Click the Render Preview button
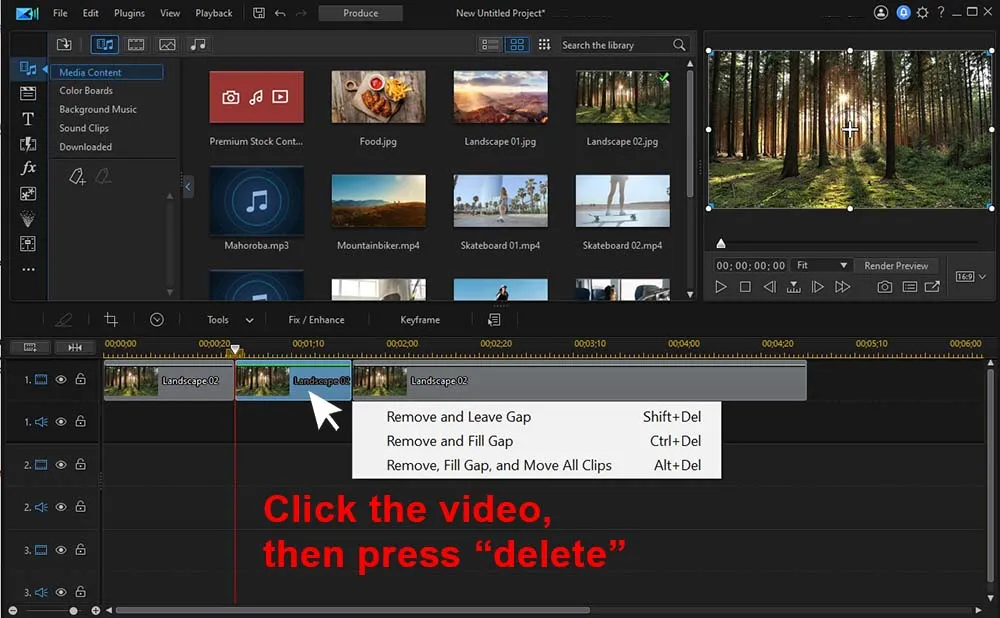 [897, 265]
